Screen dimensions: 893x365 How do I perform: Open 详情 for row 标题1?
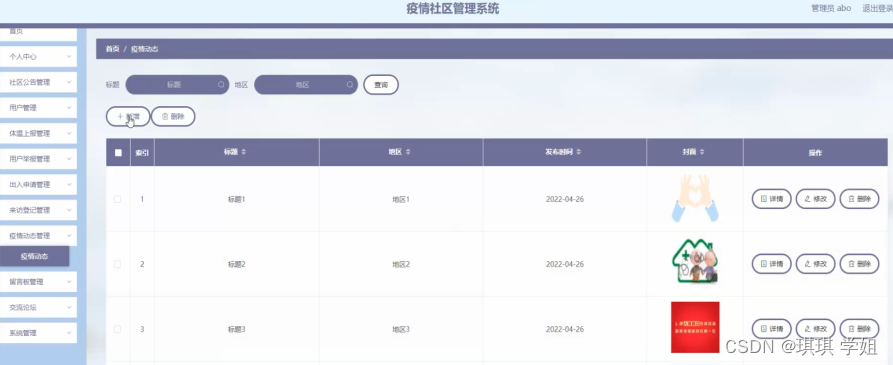[x=772, y=199]
